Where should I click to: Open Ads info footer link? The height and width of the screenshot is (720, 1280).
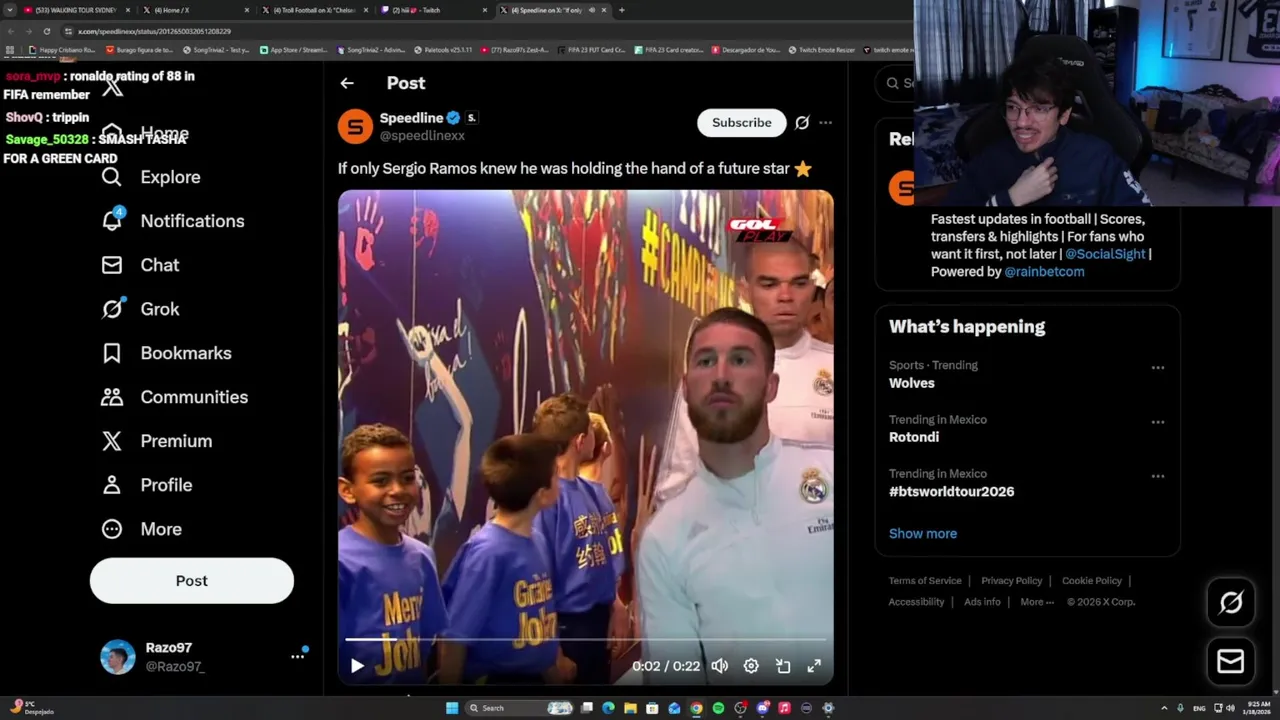point(982,602)
